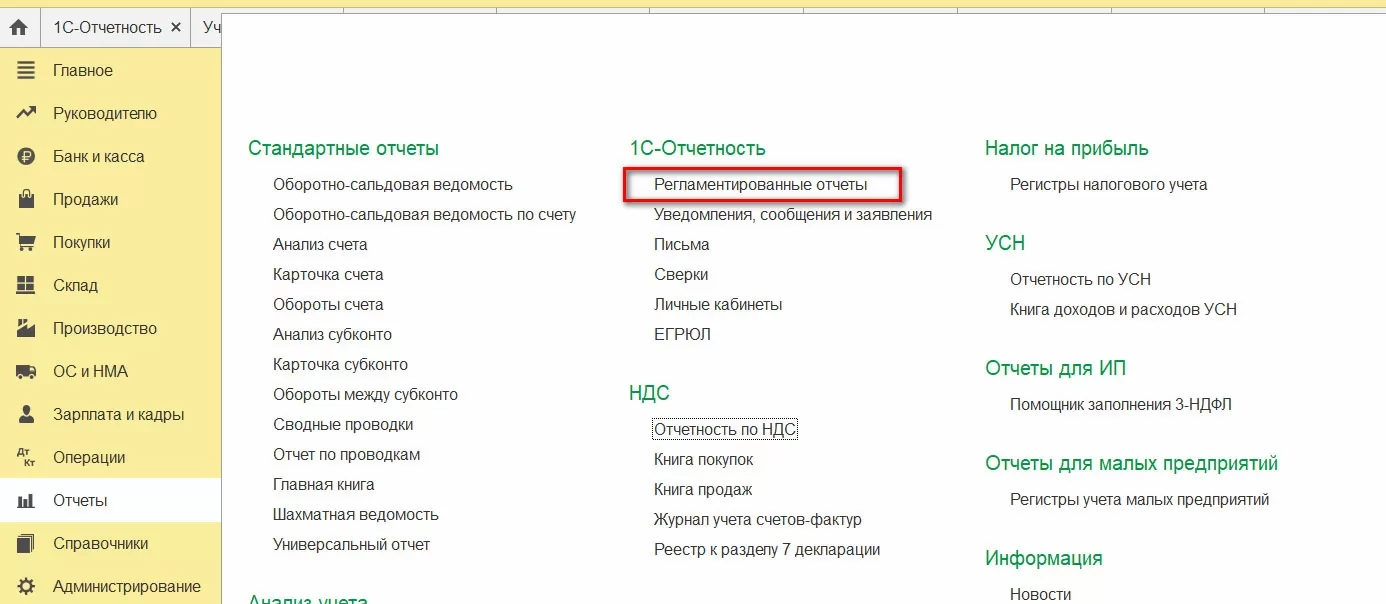The width and height of the screenshot is (1386, 604).
Task: Click the Производство factory icon
Action: click(26, 329)
